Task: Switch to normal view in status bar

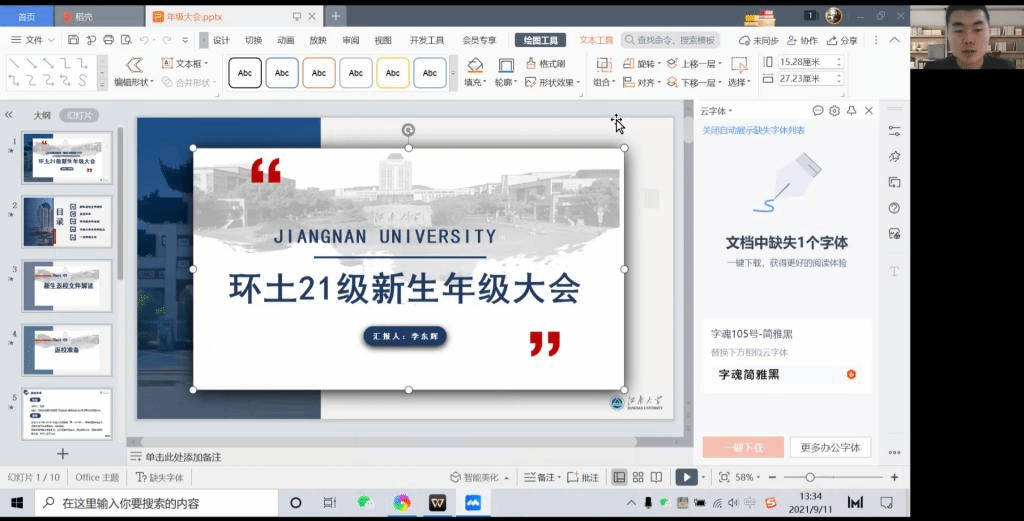Action: 619,477
